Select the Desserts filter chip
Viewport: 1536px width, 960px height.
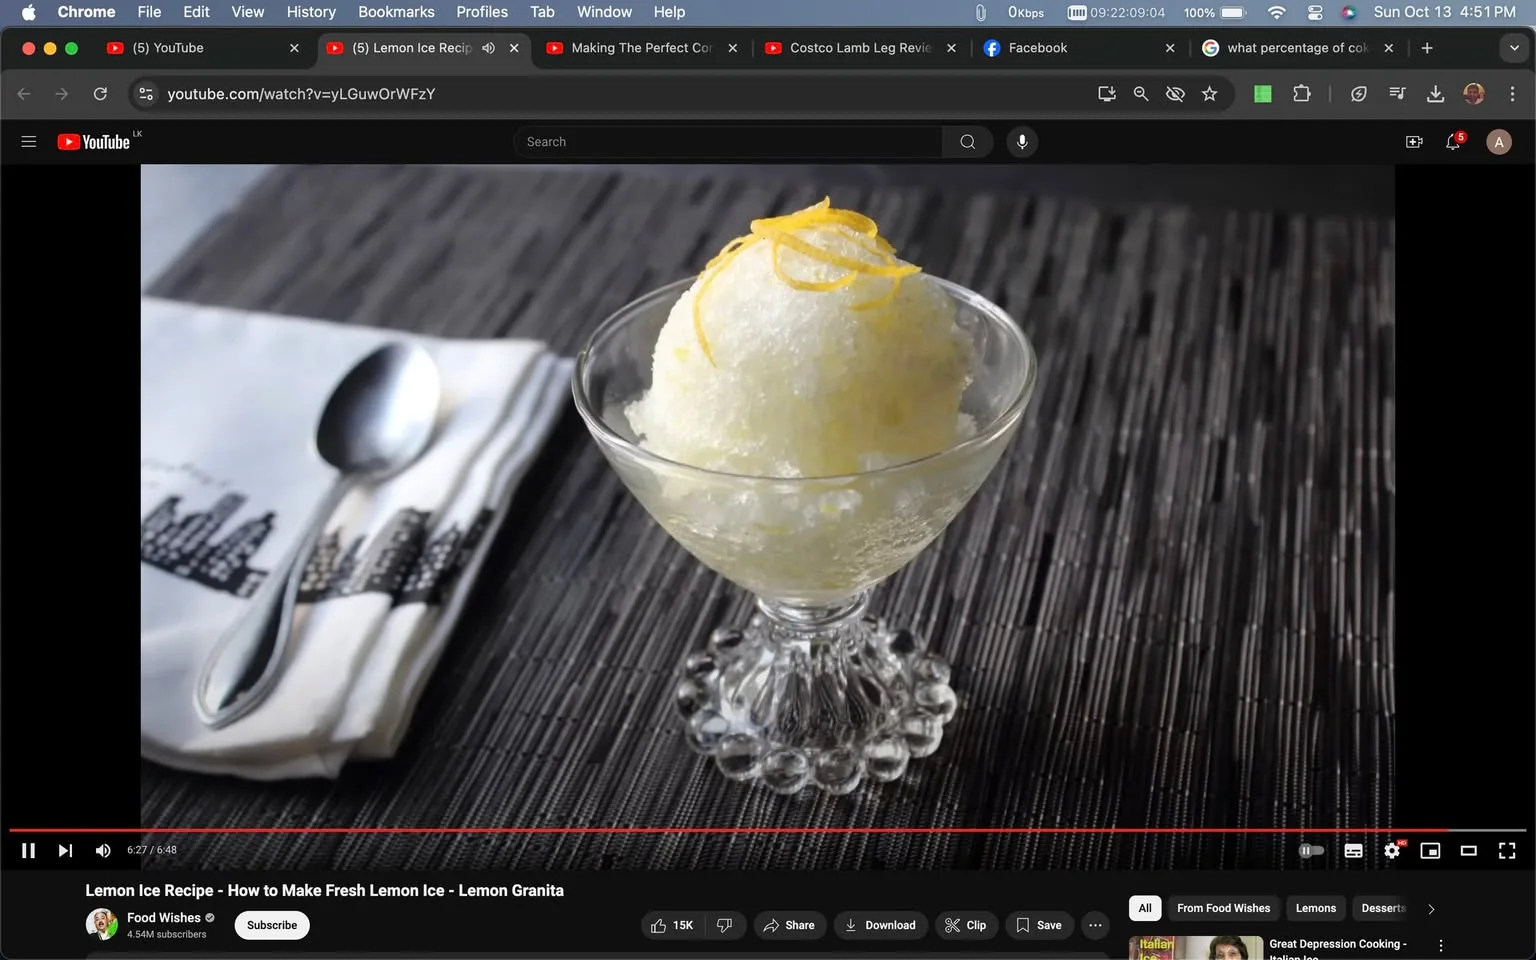pyautogui.click(x=1383, y=908)
